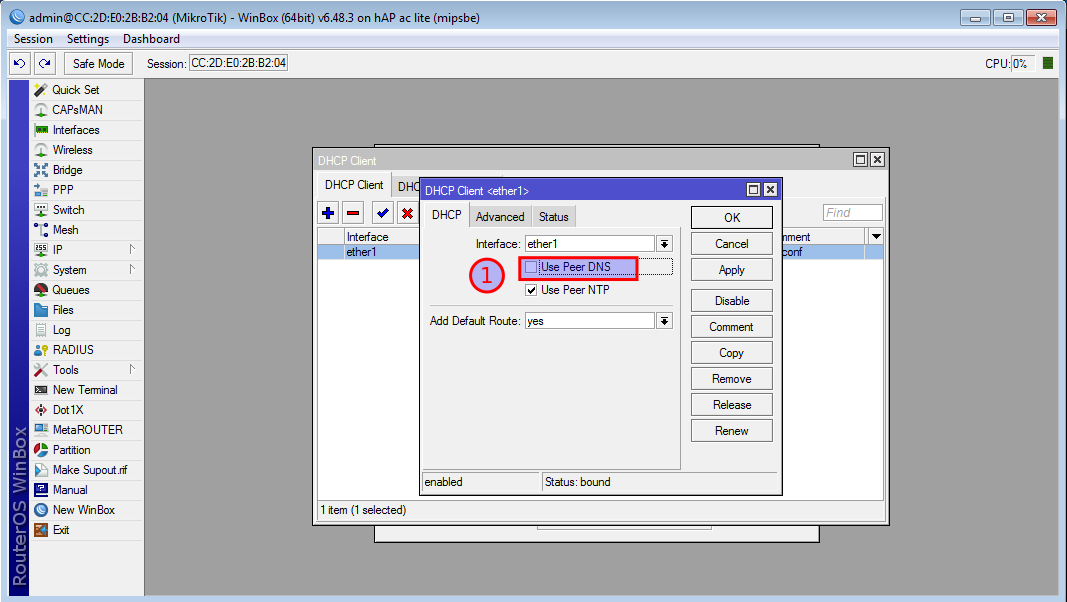This screenshot has height=602, width=1067.
Task: Click the OK button
Action: [x=732, y=218]
